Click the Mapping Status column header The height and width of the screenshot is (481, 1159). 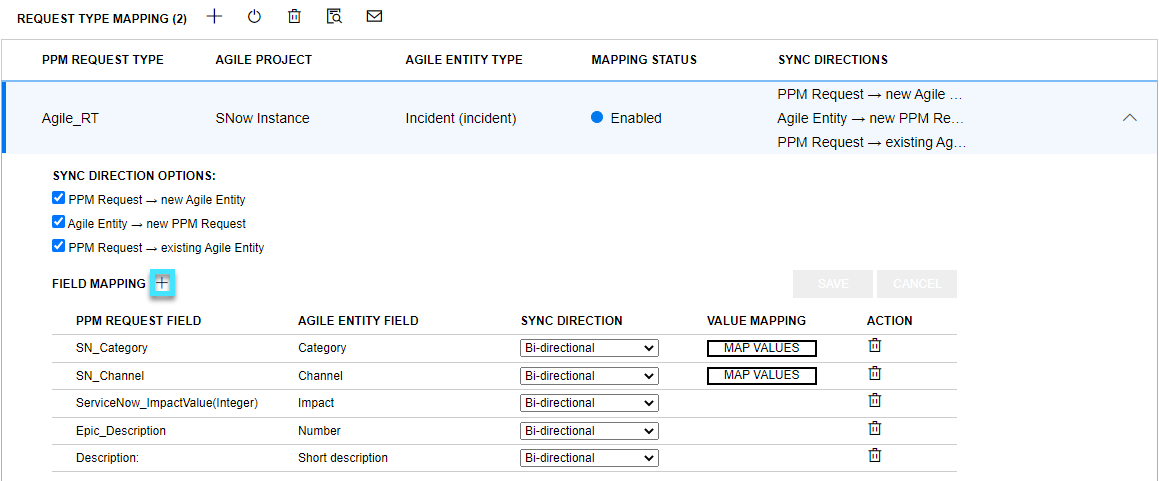[644, 60]
